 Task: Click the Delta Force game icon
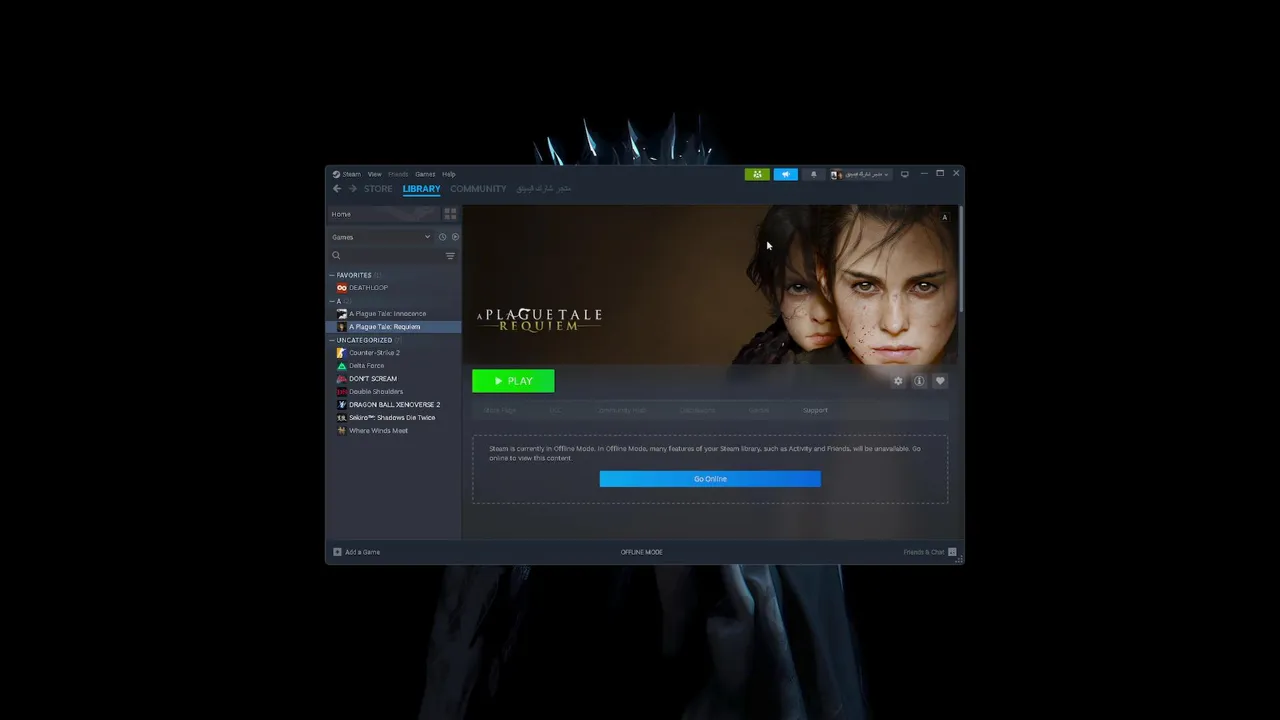coord(342,366)
